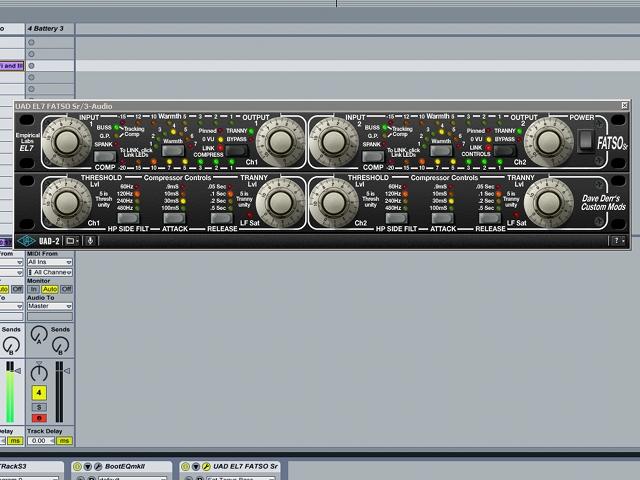The image size is (640, 480).
Task: Click pan knob on Battery track
Action: (x=39, y=373)
